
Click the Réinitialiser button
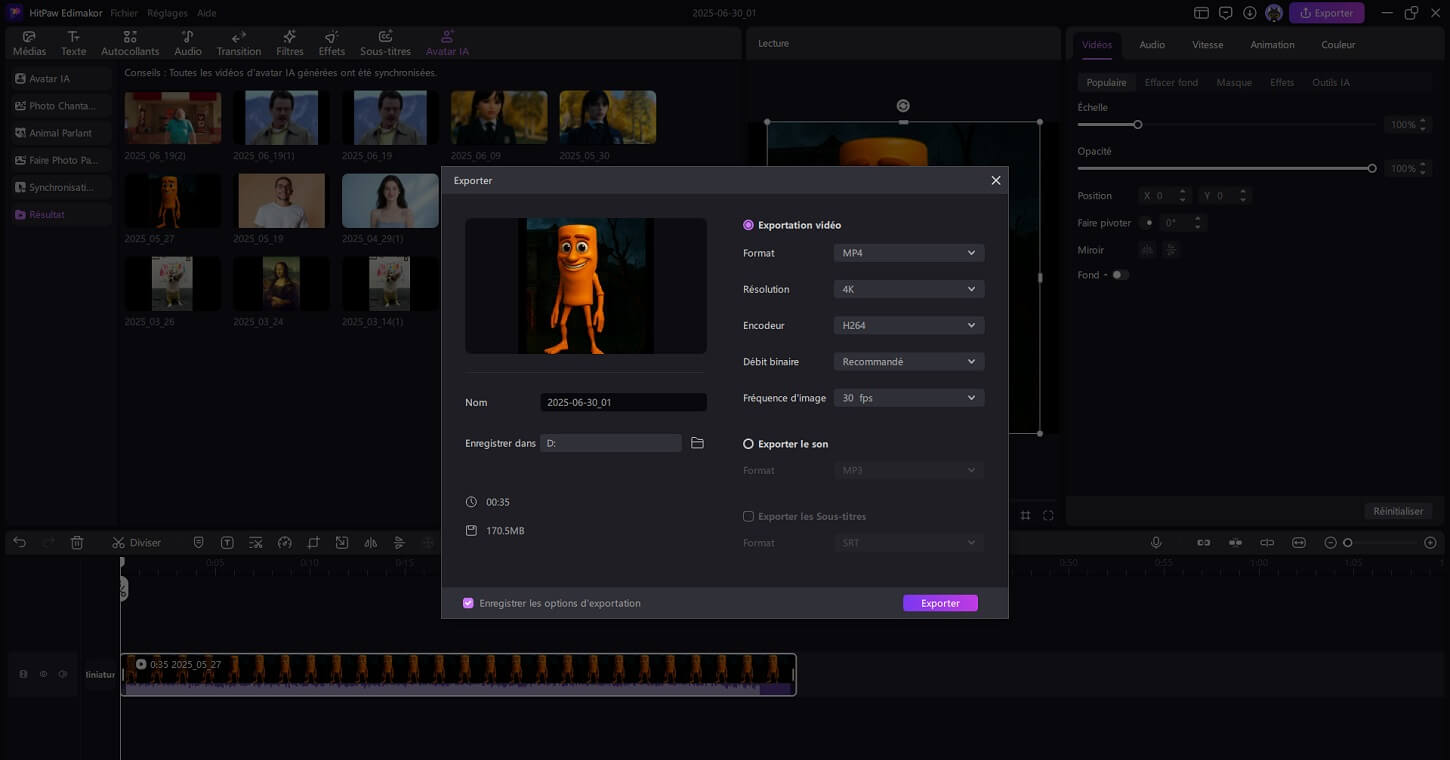coord(1398,511)
